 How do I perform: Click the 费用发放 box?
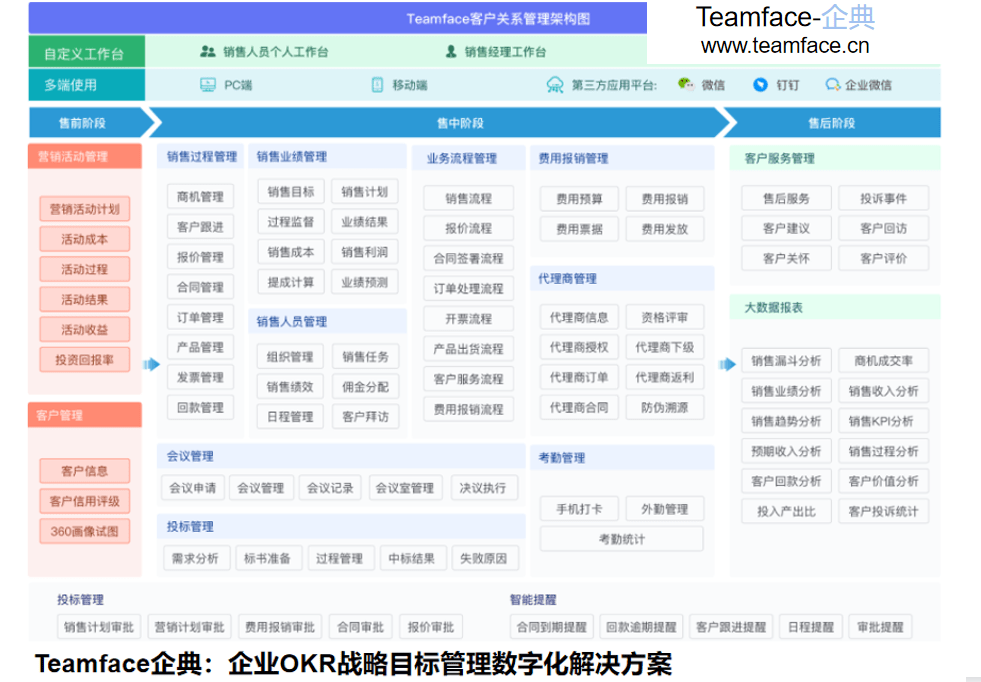pos(665,229)
